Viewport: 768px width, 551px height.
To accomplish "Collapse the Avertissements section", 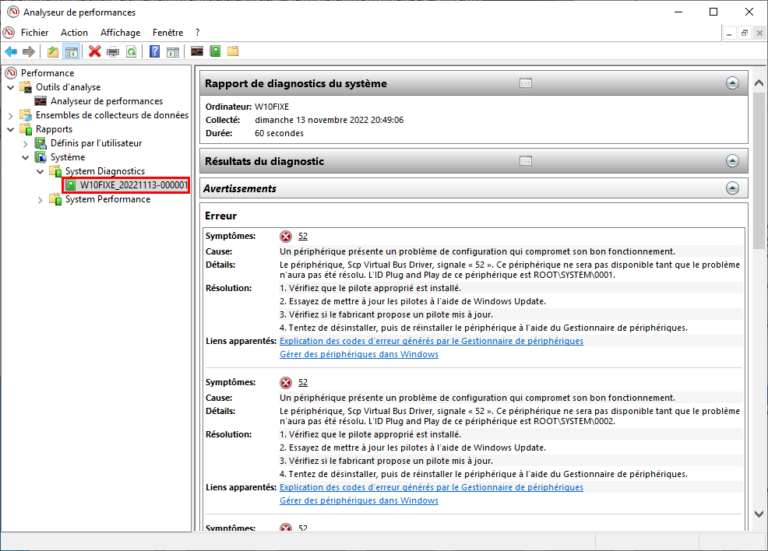I will 733,188.
